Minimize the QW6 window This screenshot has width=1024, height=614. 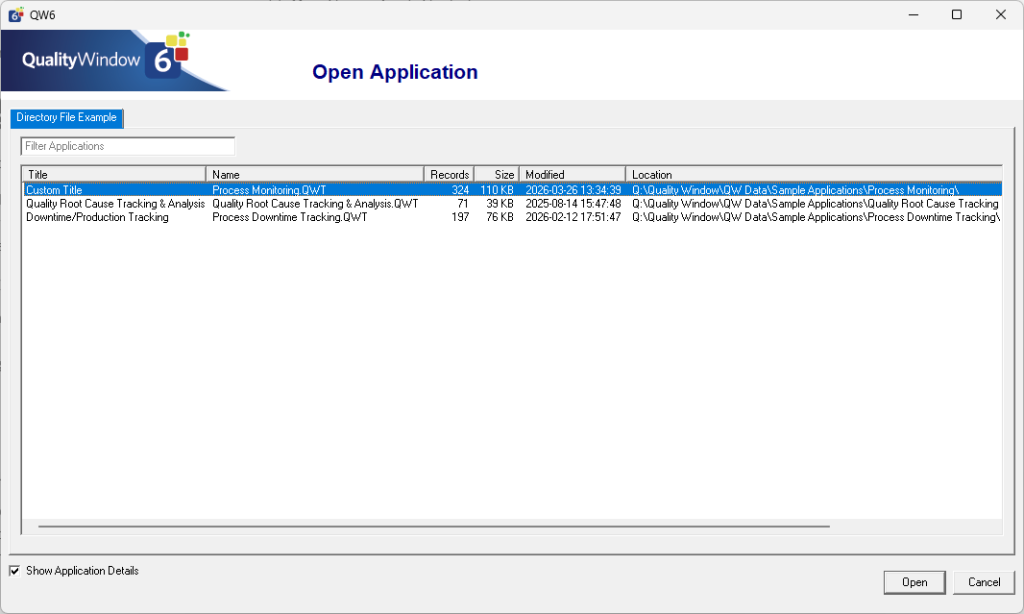[913, 14]
